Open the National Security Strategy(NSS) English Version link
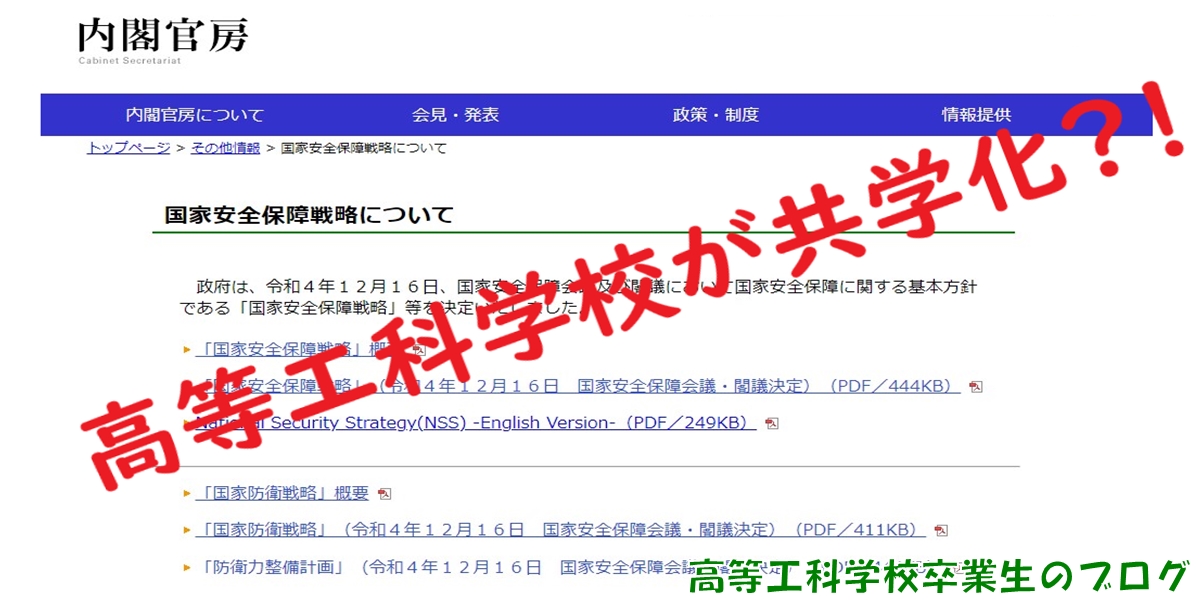This screenshot has width=1200, height=600. [x=475, y=423]
